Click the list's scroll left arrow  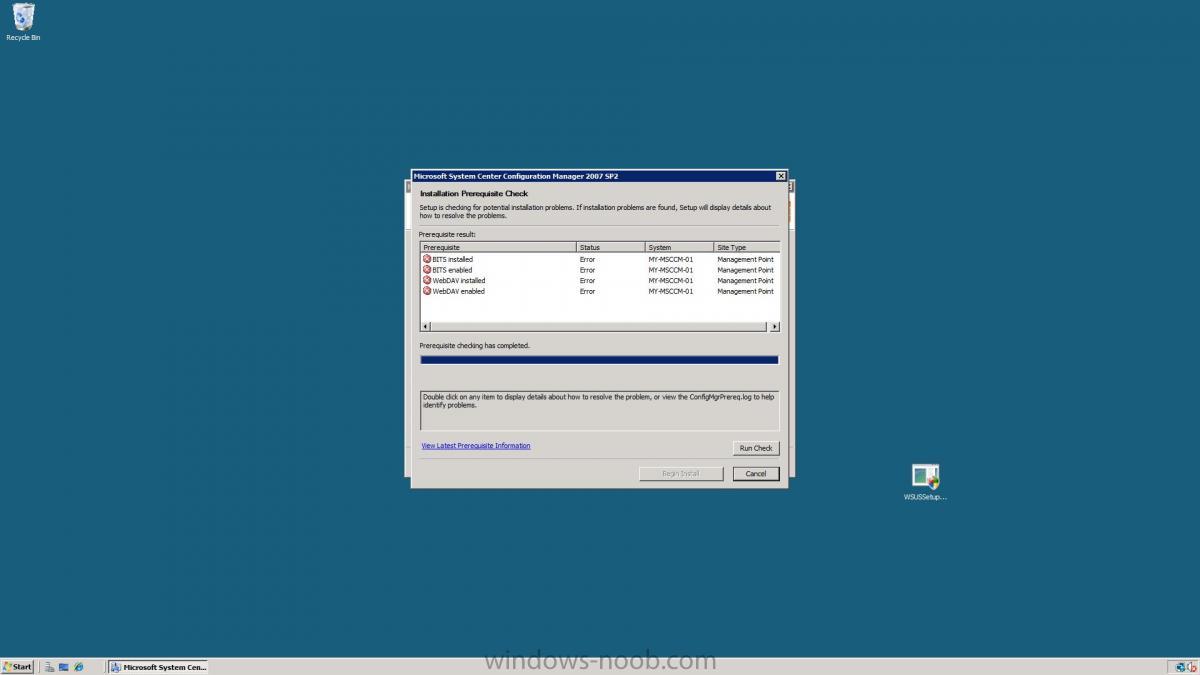(x=425, y=327)
